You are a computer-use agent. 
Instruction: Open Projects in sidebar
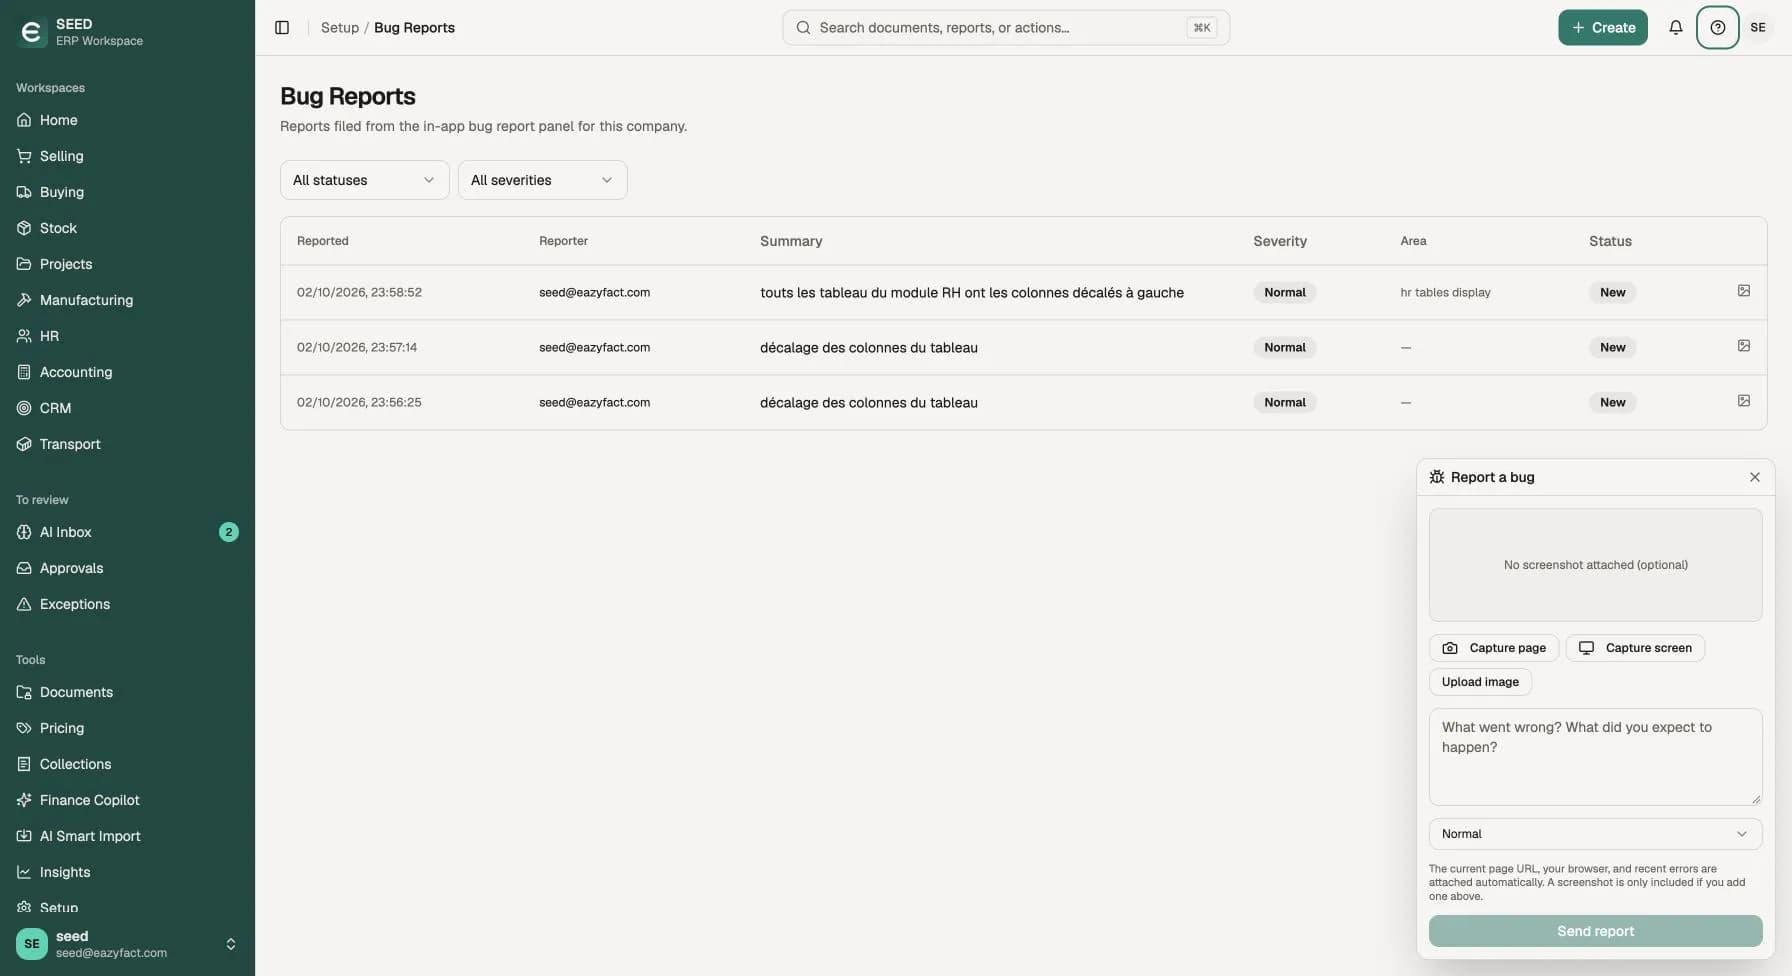tap(127, 264)
